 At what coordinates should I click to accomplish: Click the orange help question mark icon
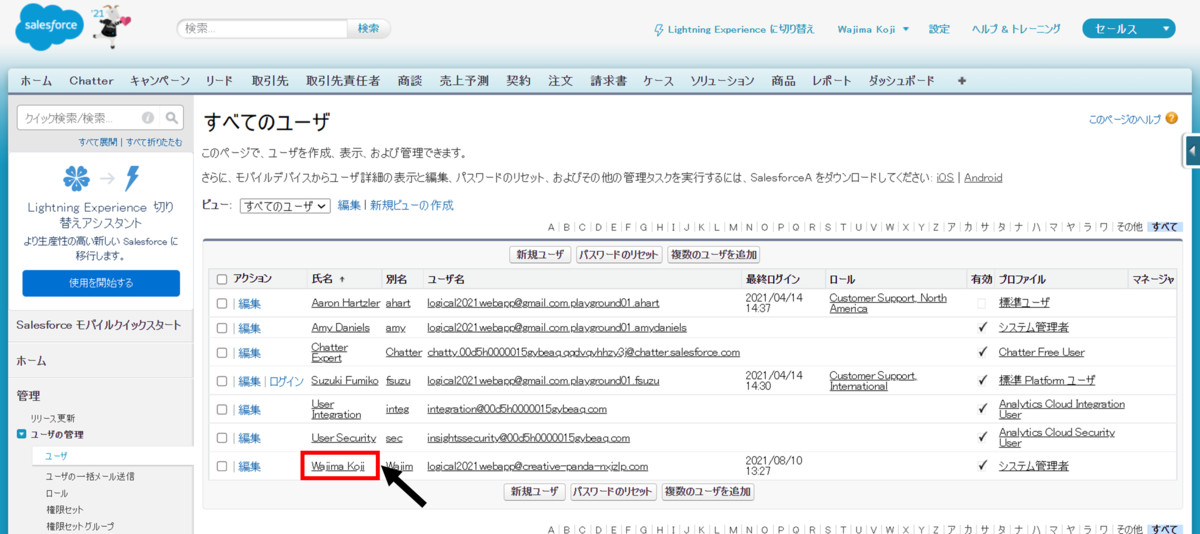pyautogui.click(x=1171, y=118)
